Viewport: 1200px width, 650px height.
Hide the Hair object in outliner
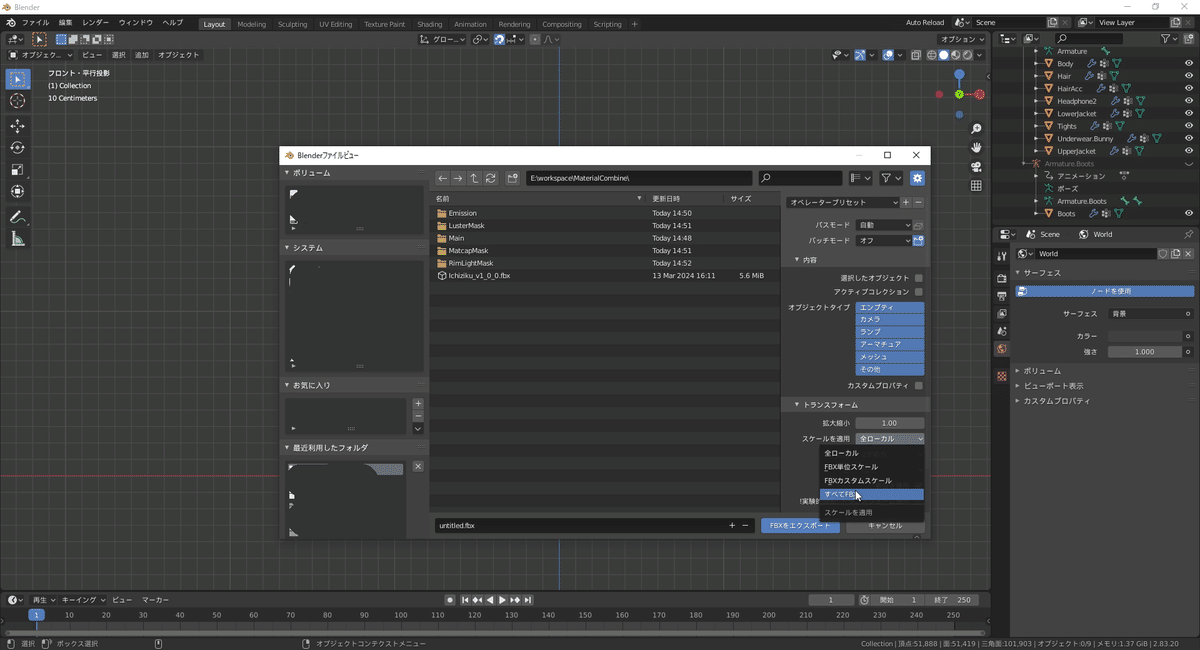click(1189, 76)
